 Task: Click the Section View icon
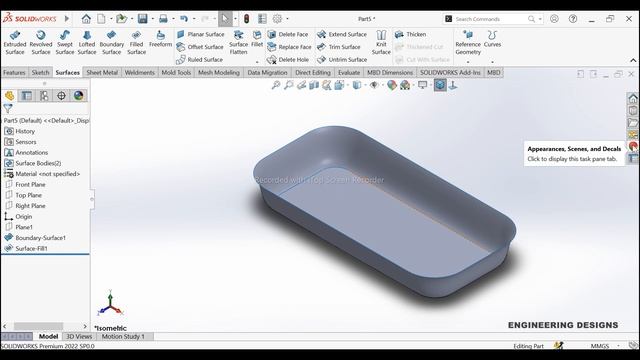click(x=314, y=85)
